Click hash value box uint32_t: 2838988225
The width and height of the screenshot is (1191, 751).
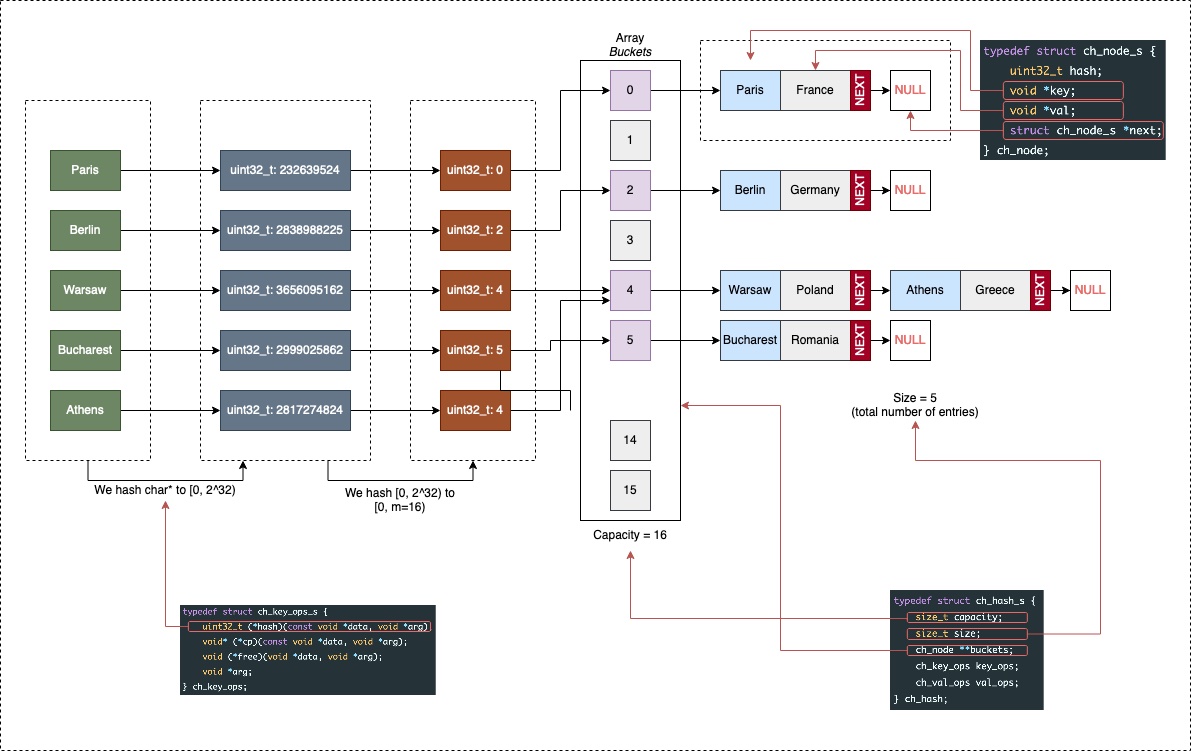tap(284, 230)
